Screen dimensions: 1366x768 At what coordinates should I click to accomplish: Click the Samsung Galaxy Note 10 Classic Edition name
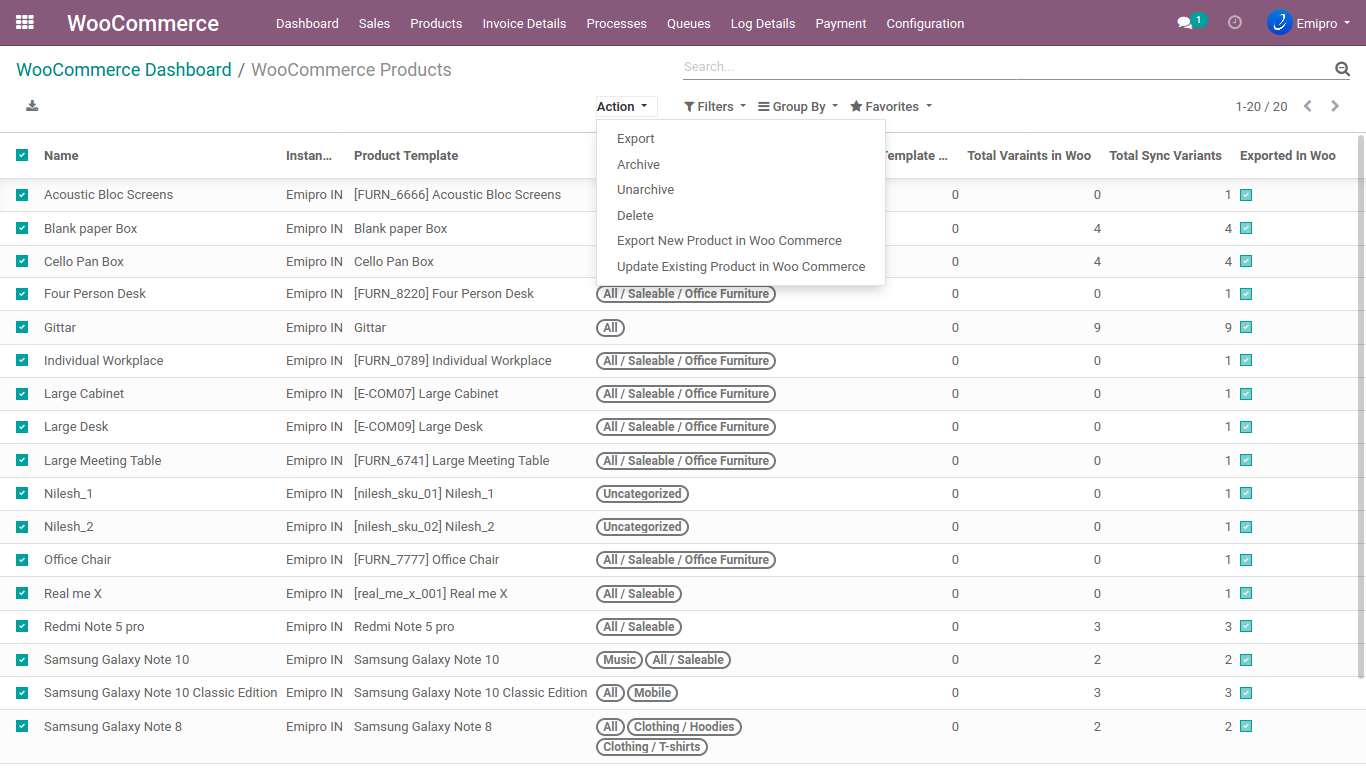161,693
